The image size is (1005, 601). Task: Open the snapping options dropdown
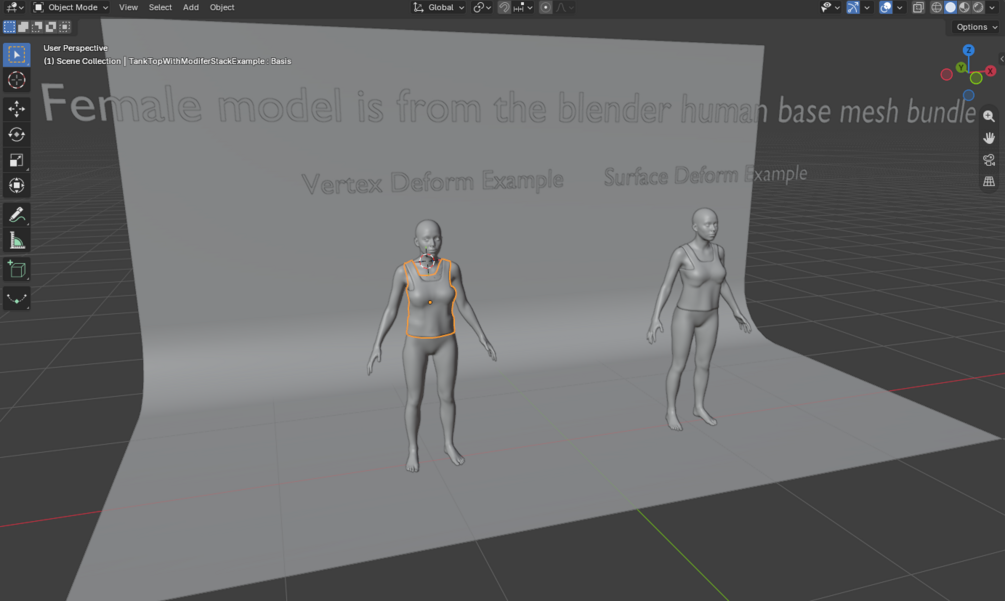point(523,7)
